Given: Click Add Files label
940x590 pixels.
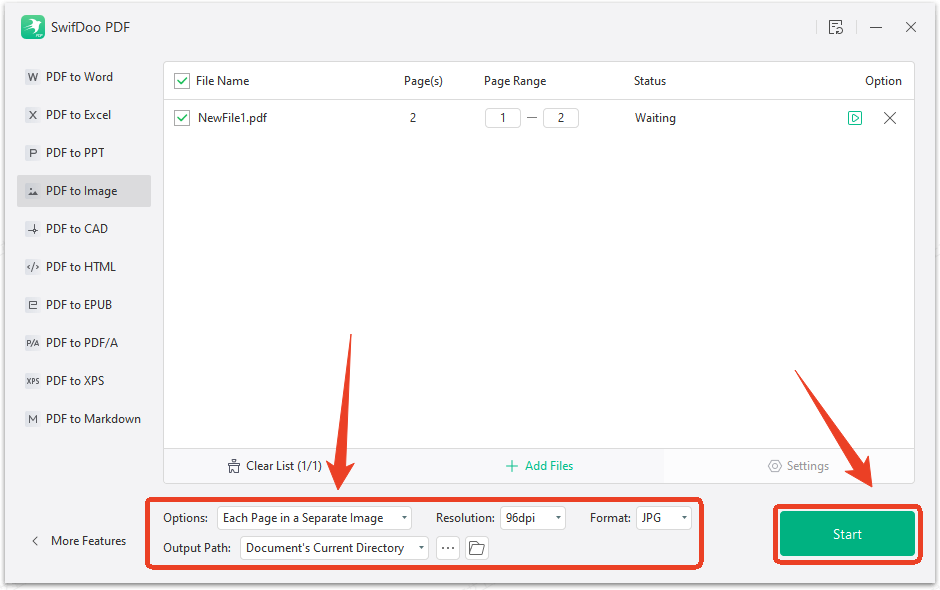Looking at the screenshot, I should pyautogui.click(x=549, y=466).
